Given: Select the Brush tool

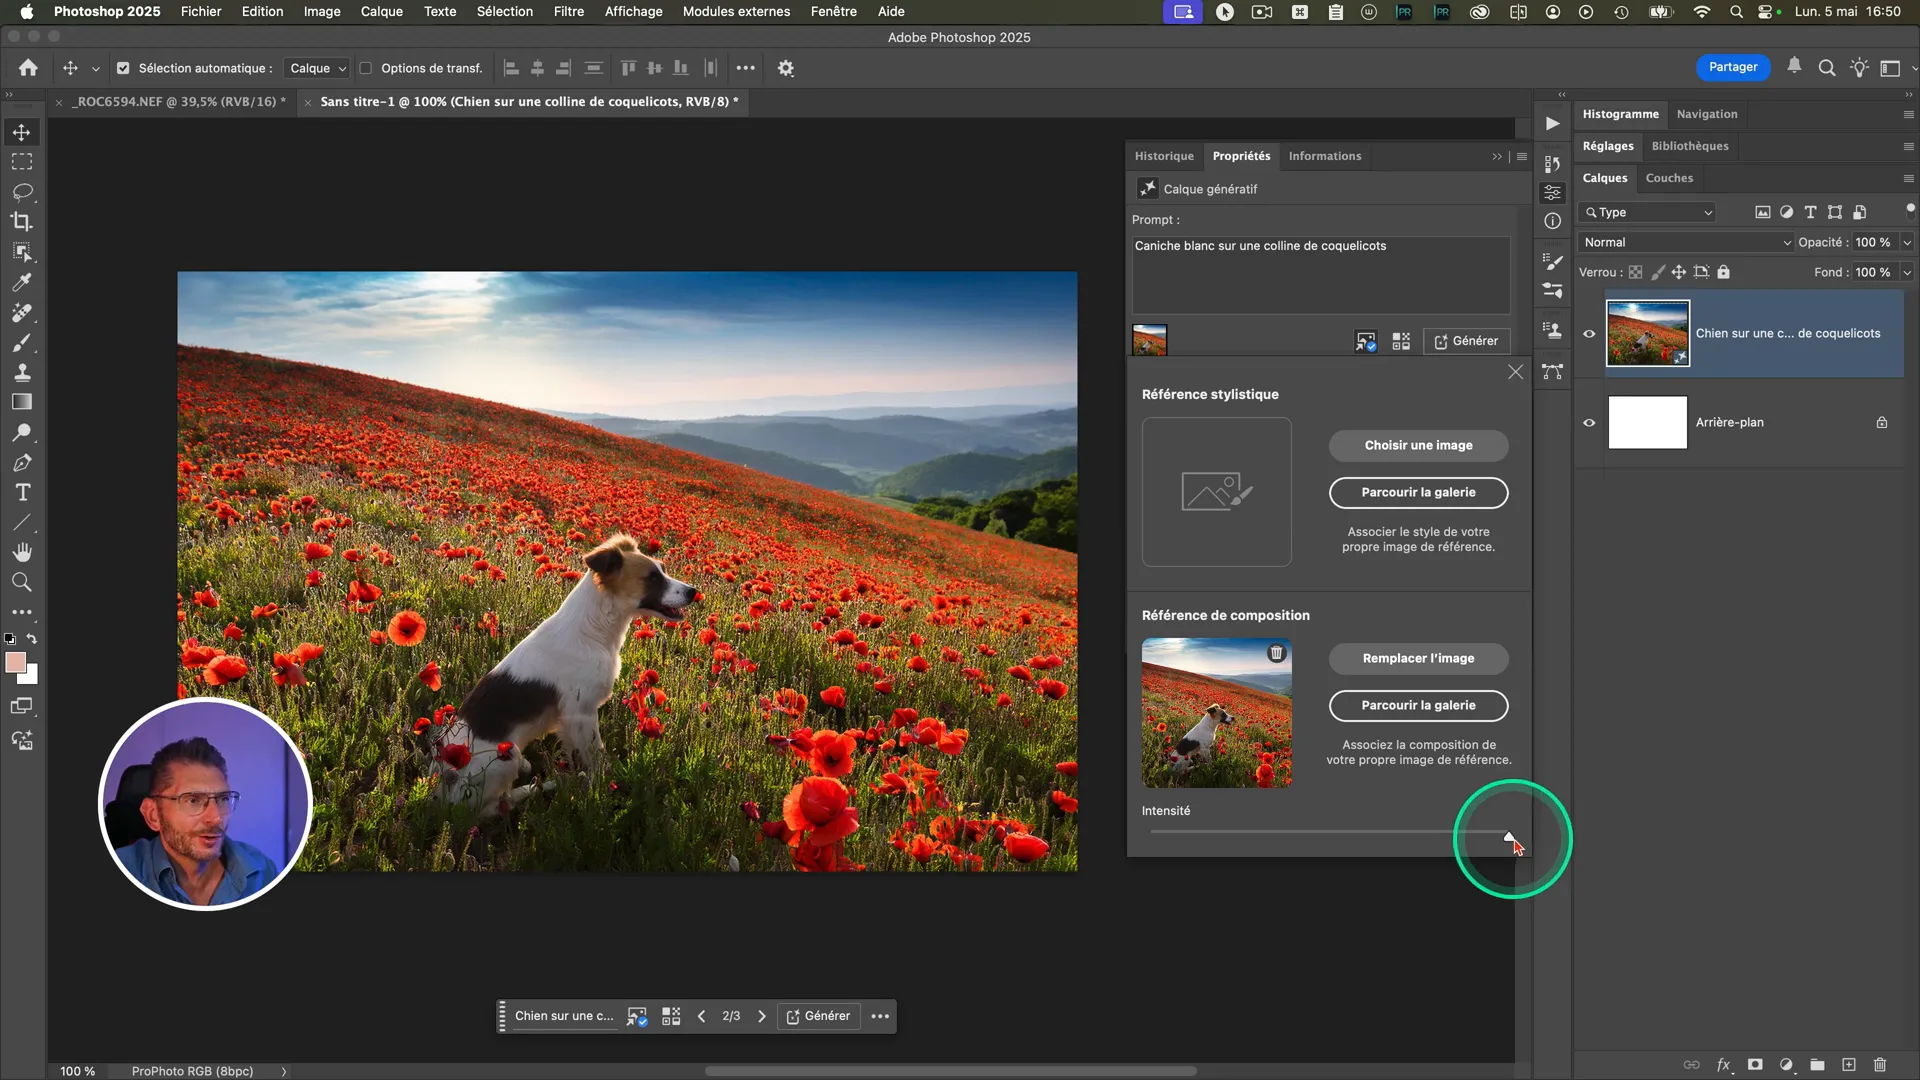Looking at the screenshot, I should (21, 342).
